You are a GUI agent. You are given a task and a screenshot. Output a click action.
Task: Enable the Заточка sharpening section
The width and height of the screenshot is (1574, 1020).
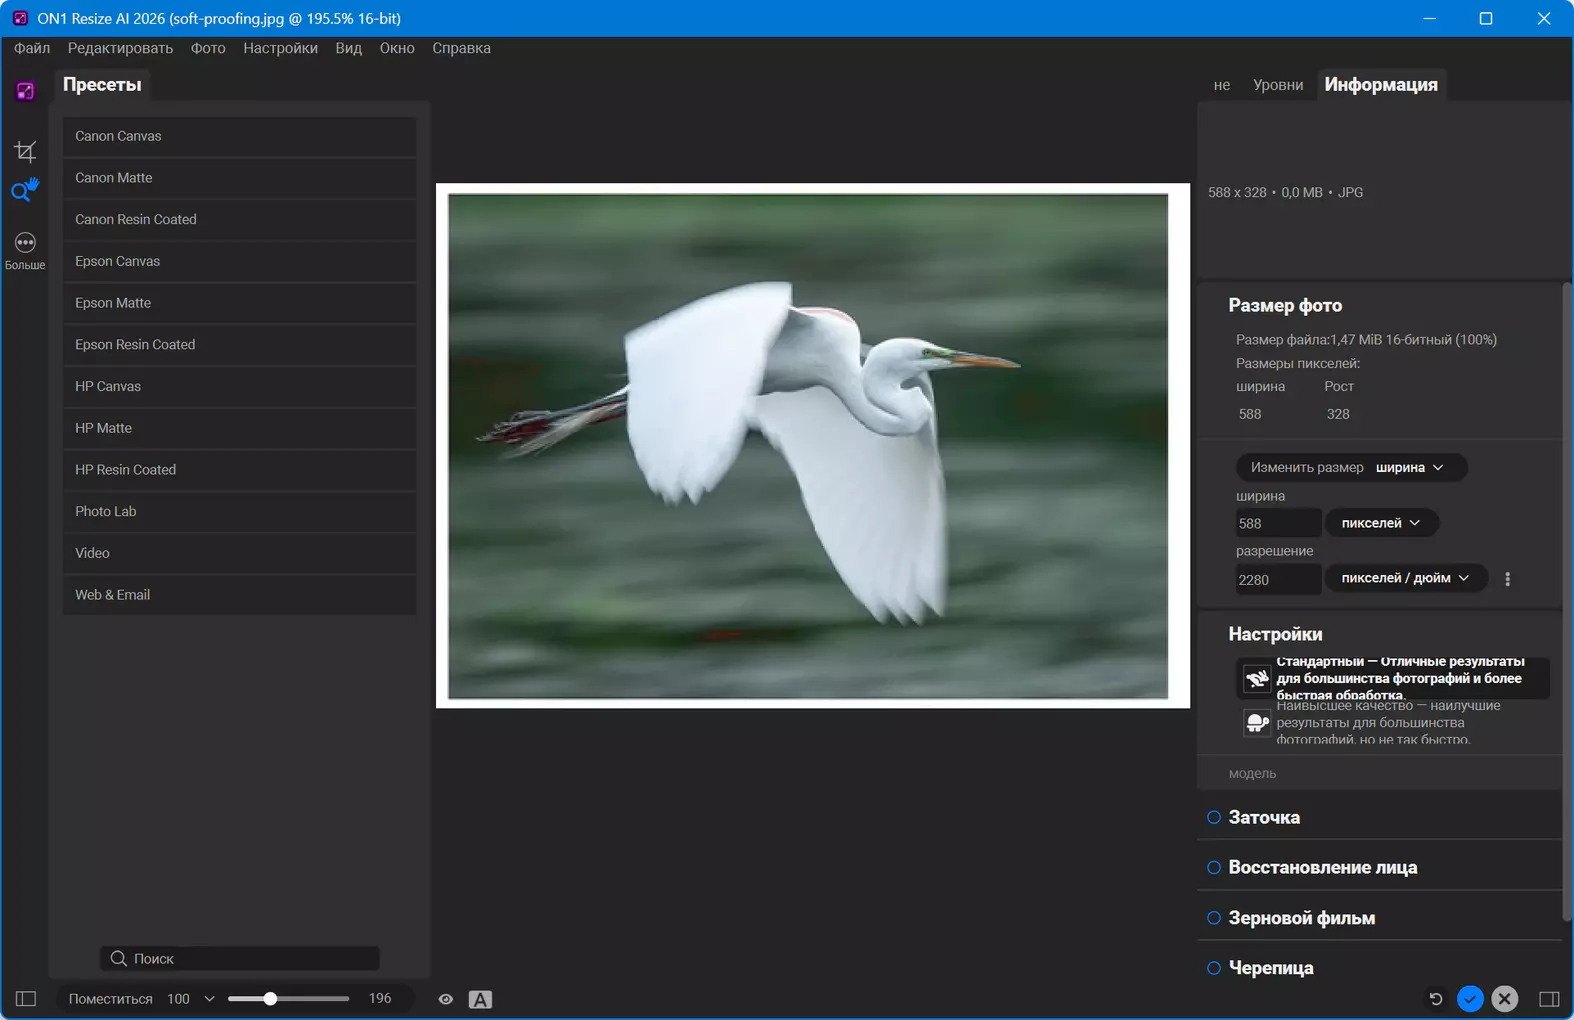coord(1214,817)
